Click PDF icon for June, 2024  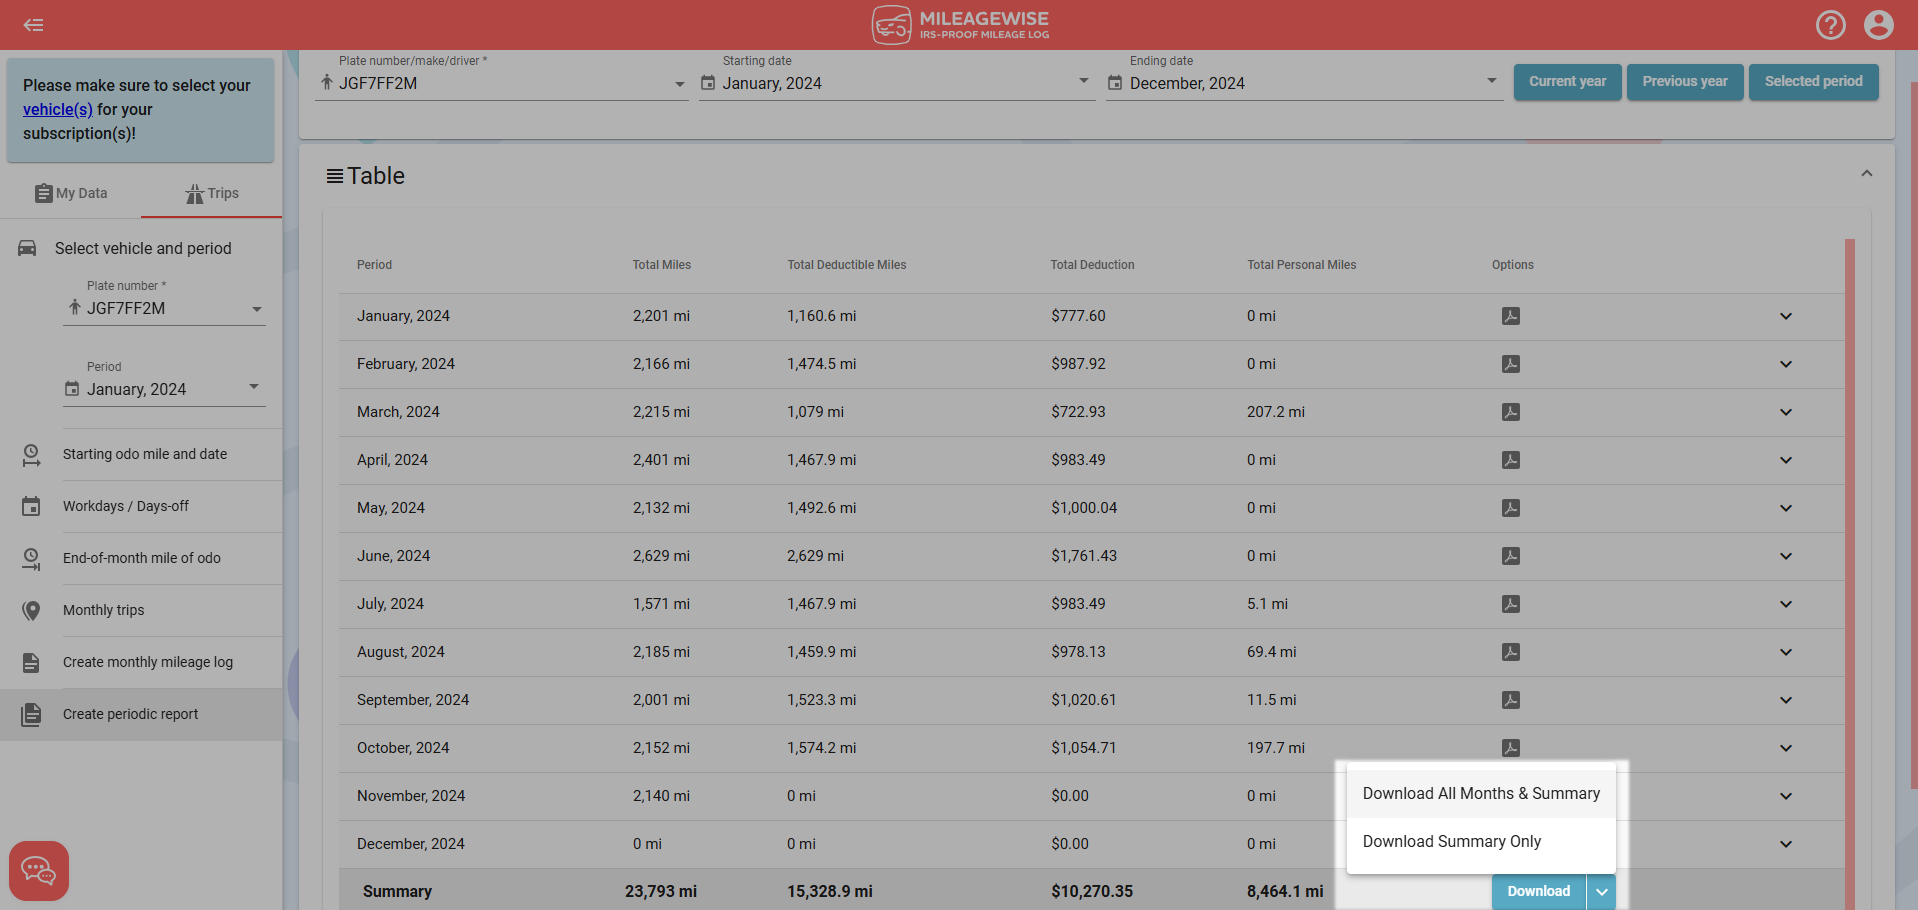coord(1510,556)
